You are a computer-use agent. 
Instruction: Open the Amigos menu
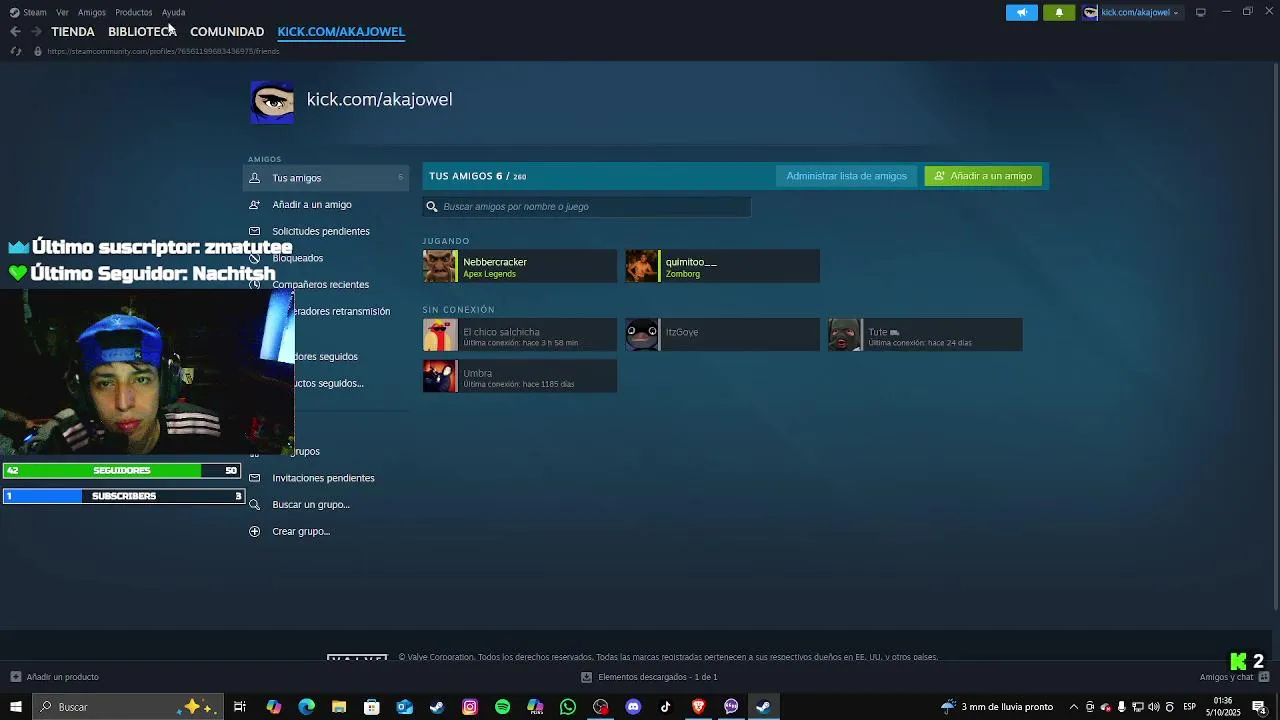coord(92,12)
